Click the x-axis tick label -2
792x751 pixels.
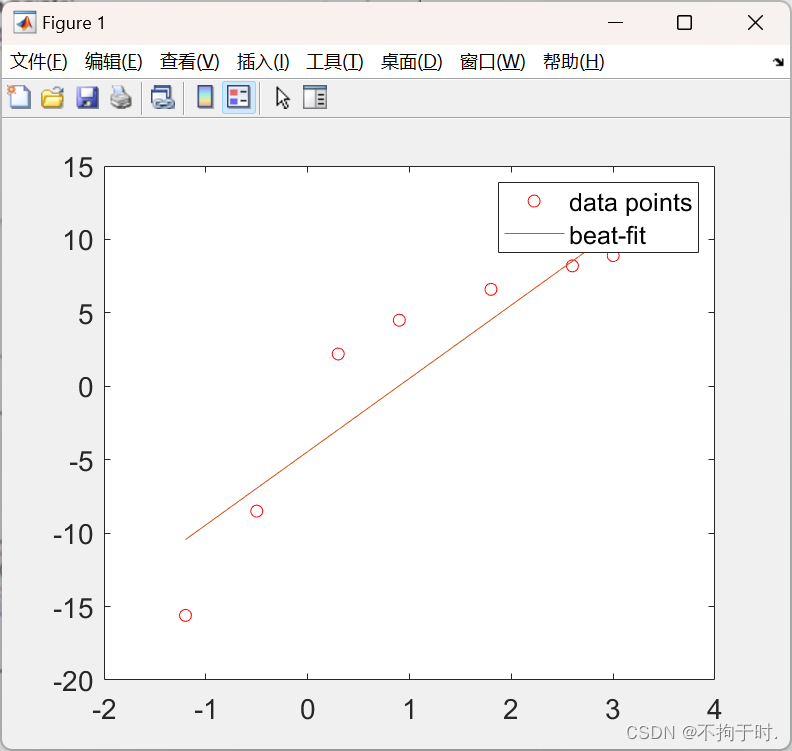pos(104,710)
